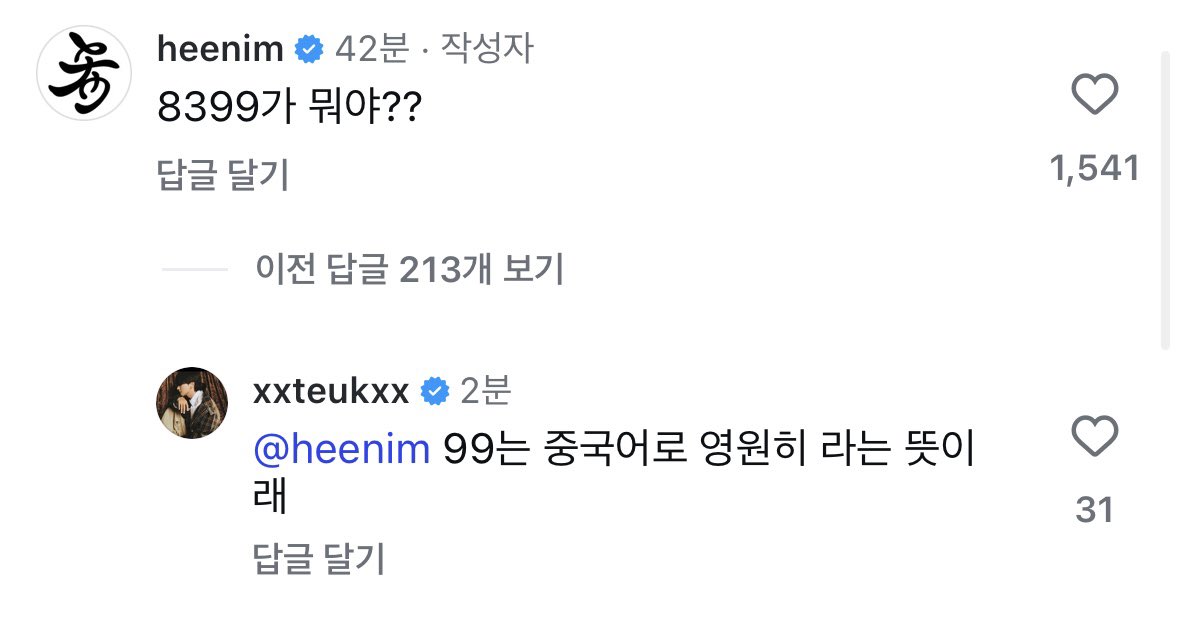The height and width of the screenshot is (624, 1179).
Task: Click the vertical scrollbar on the right
Action: click(1164, 200)
